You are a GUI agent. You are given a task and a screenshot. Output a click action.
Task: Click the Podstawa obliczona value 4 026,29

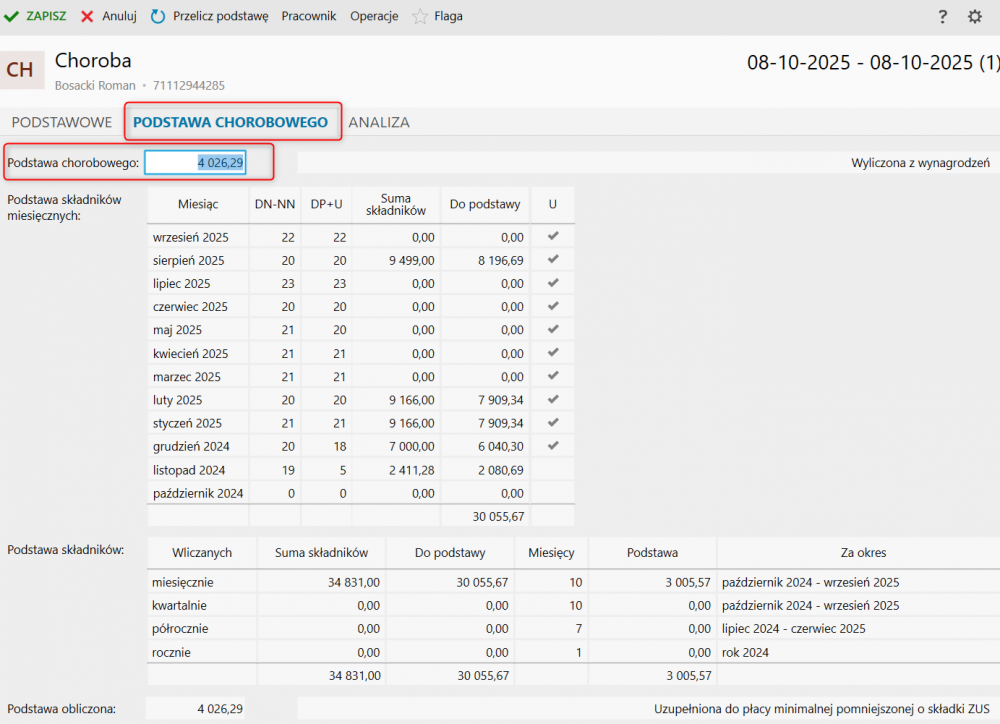coord(220,709)
